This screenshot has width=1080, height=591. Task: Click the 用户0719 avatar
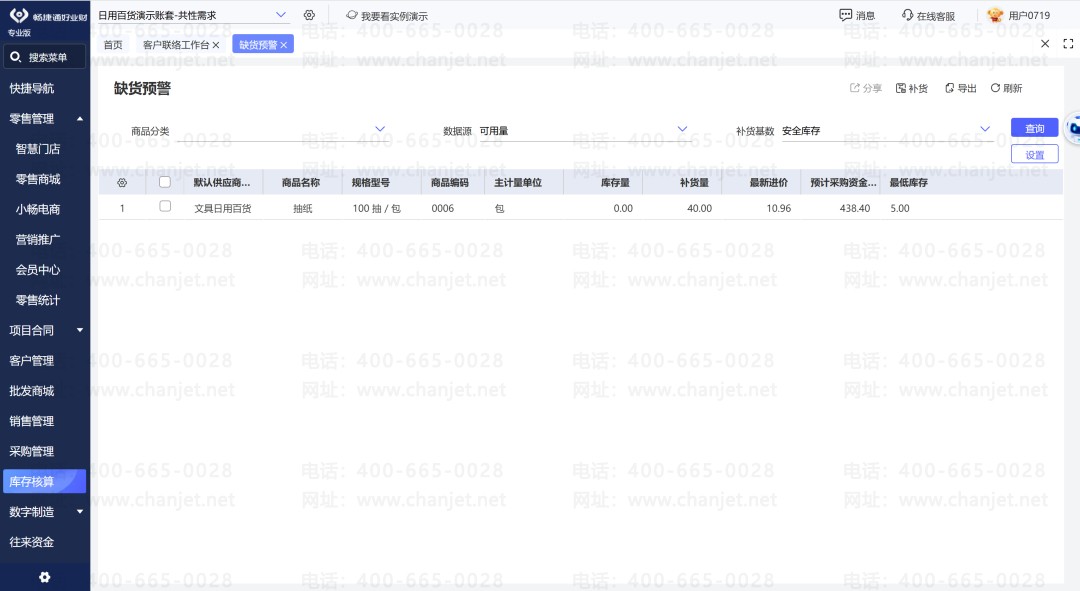[x=995, y=14]
